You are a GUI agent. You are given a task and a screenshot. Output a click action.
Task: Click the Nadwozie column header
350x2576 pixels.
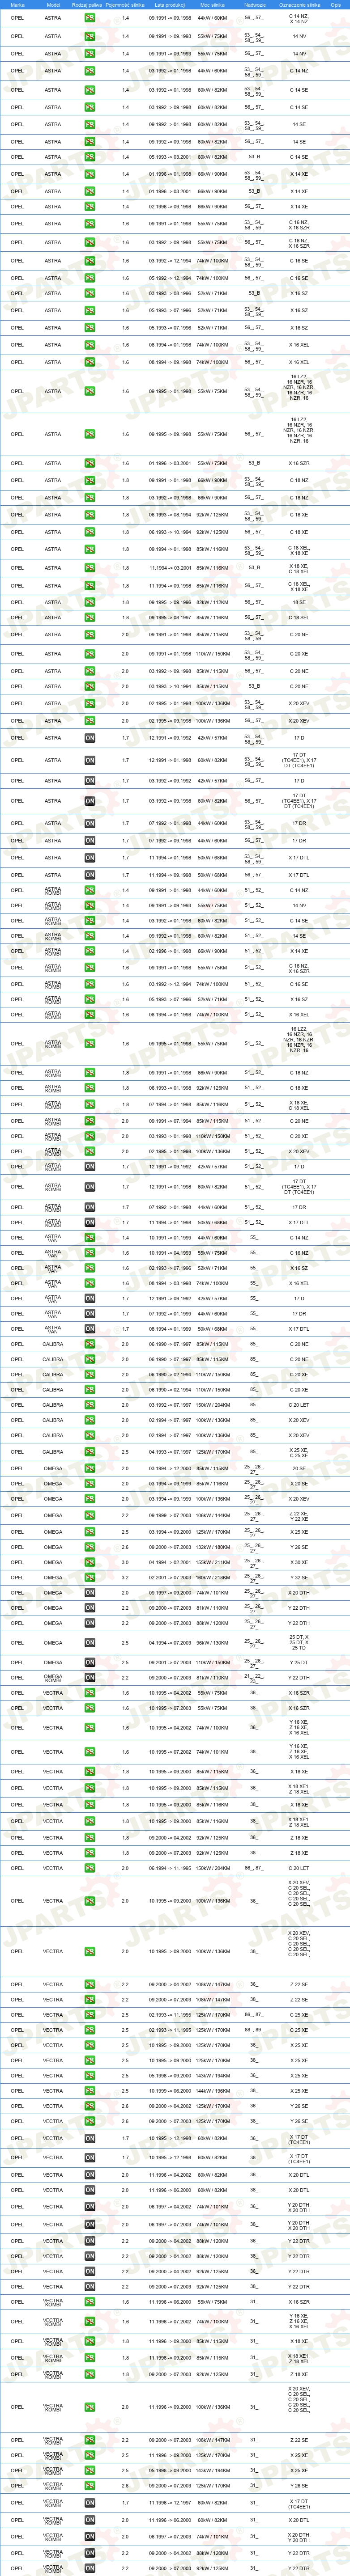tap(255, 5)
